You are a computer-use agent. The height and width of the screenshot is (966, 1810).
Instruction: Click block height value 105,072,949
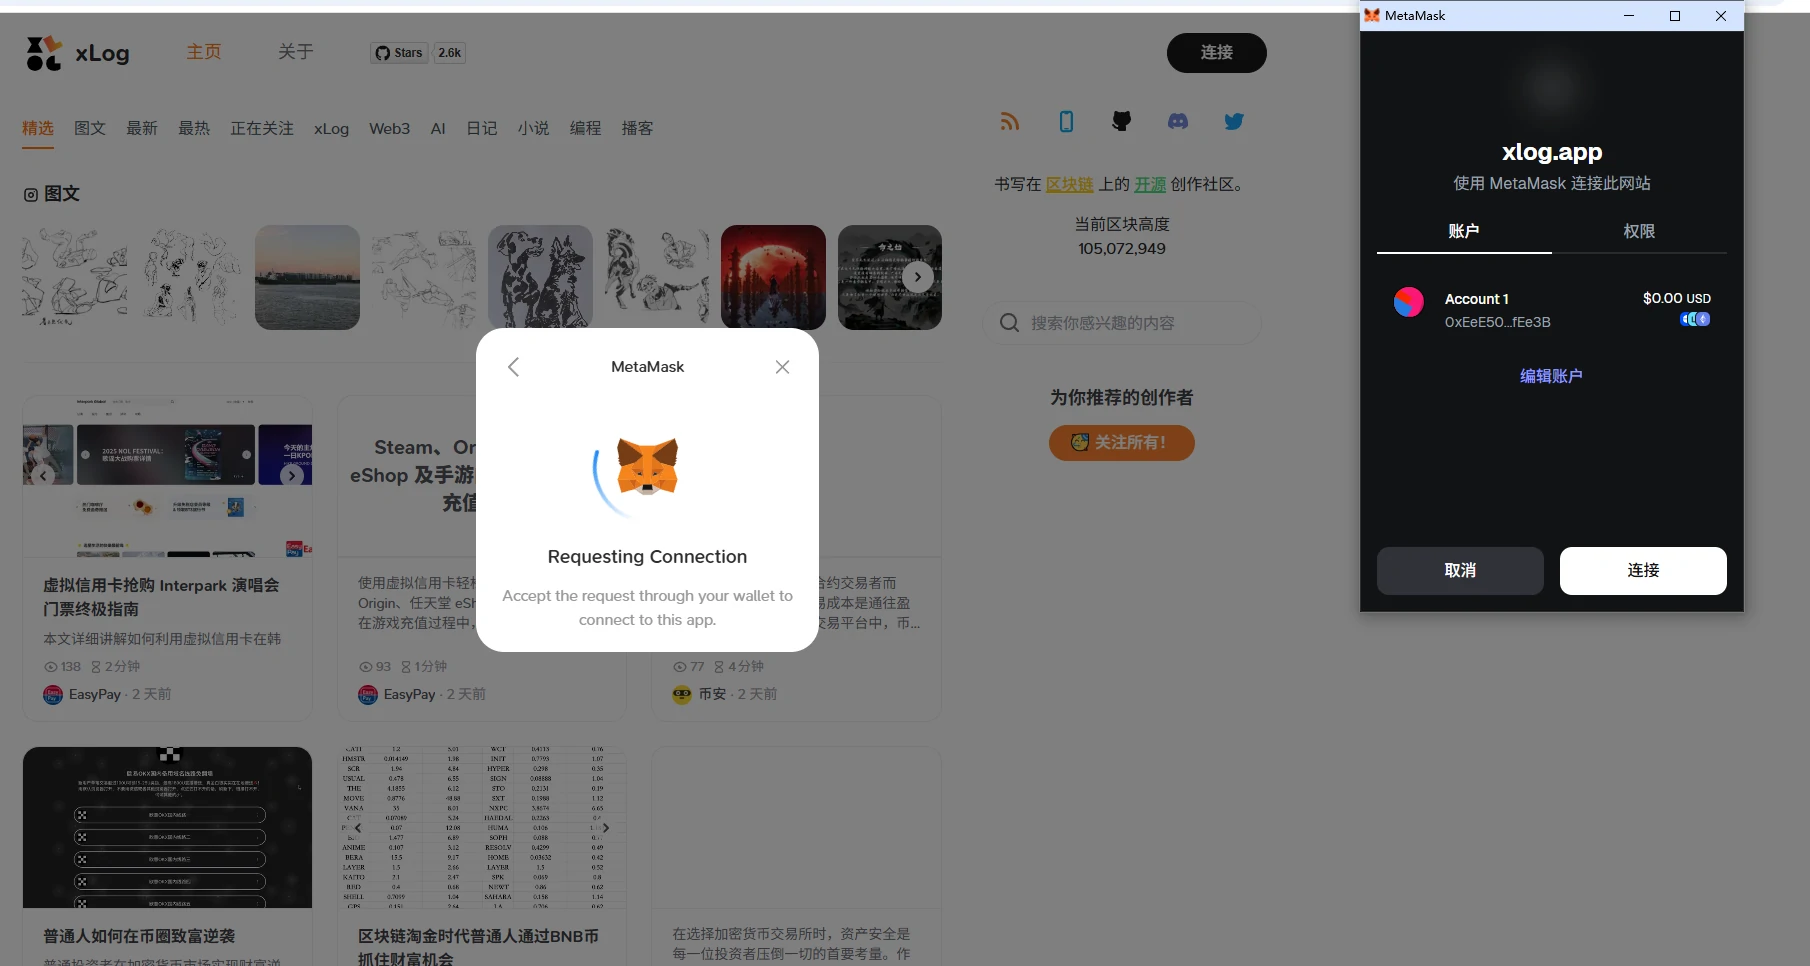point(1122,249)
